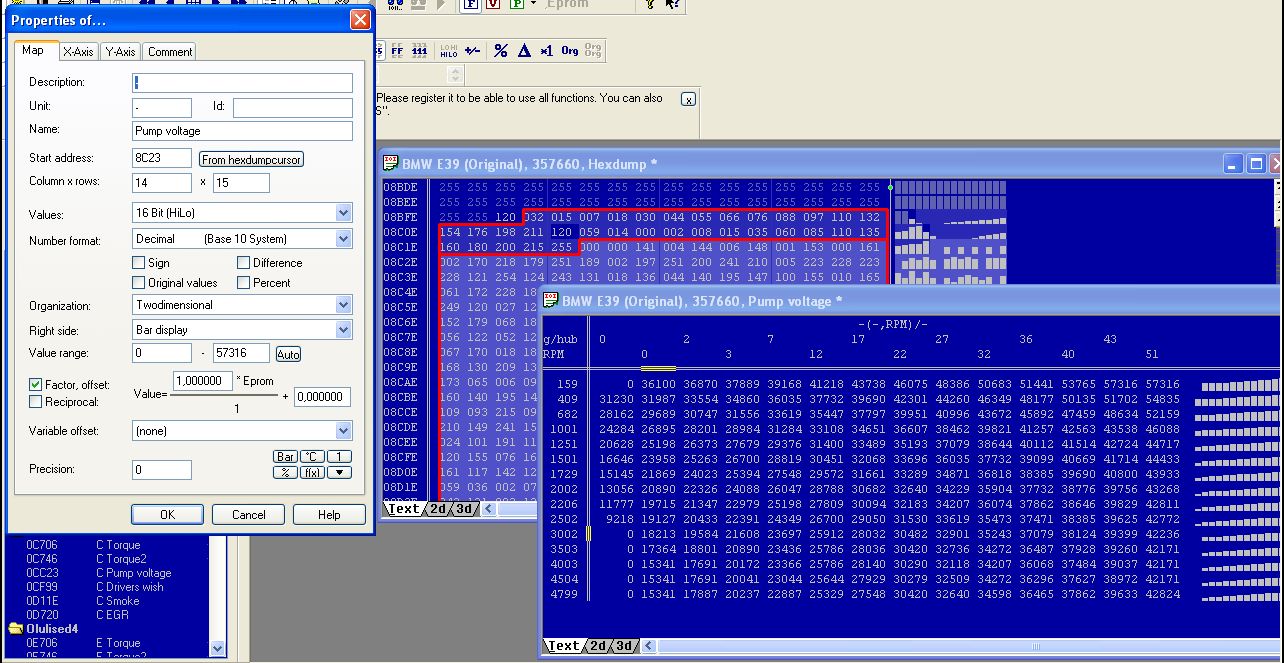Select C EGR in map list

pos(113,615)
